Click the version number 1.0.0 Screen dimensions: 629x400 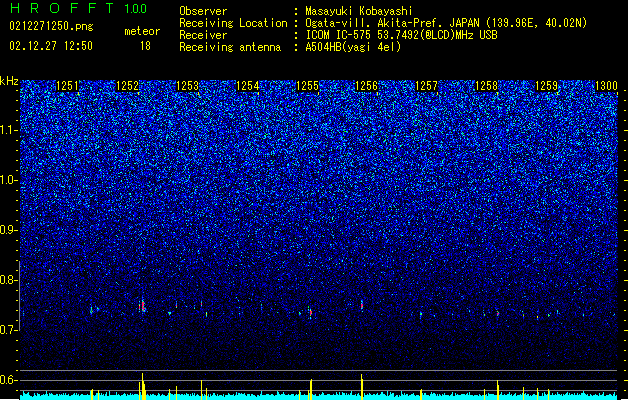coord(135,9)
